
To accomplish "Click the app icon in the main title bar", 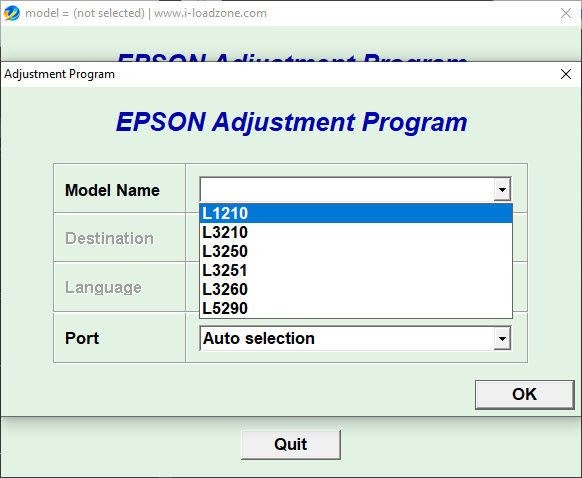I will coord(12,13).
